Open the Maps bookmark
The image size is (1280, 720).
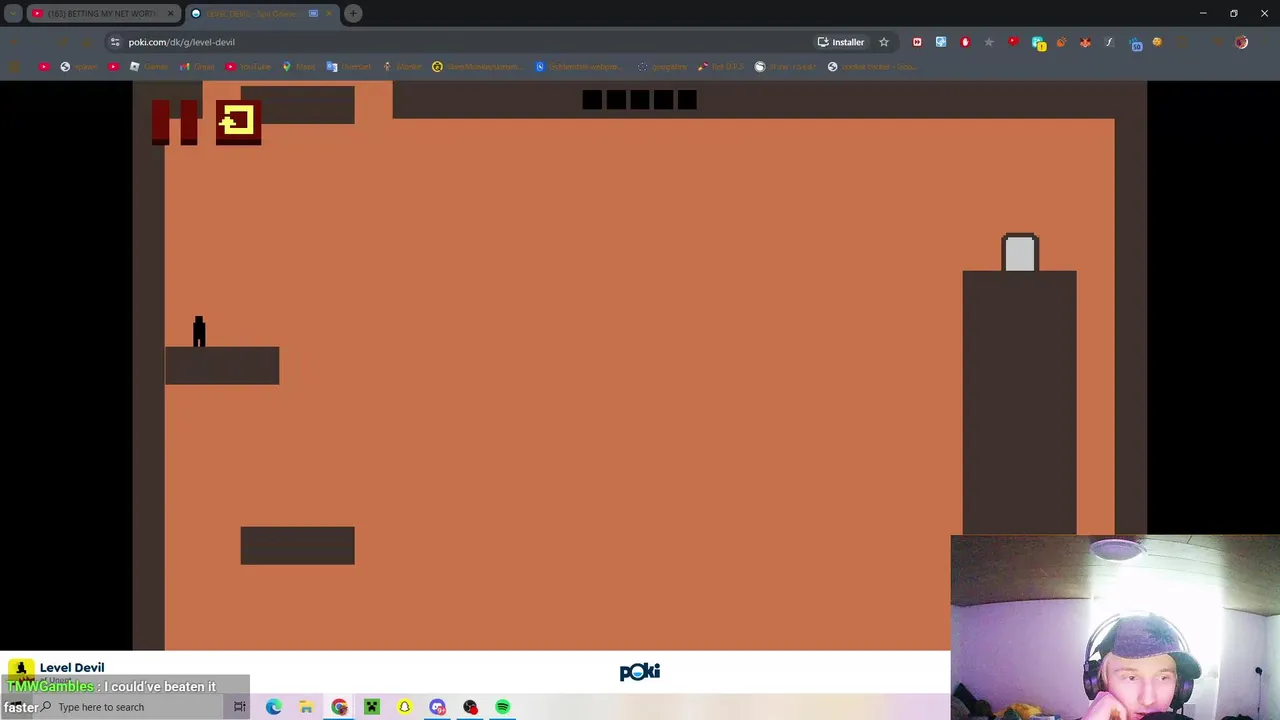click(x=299, y=67)
